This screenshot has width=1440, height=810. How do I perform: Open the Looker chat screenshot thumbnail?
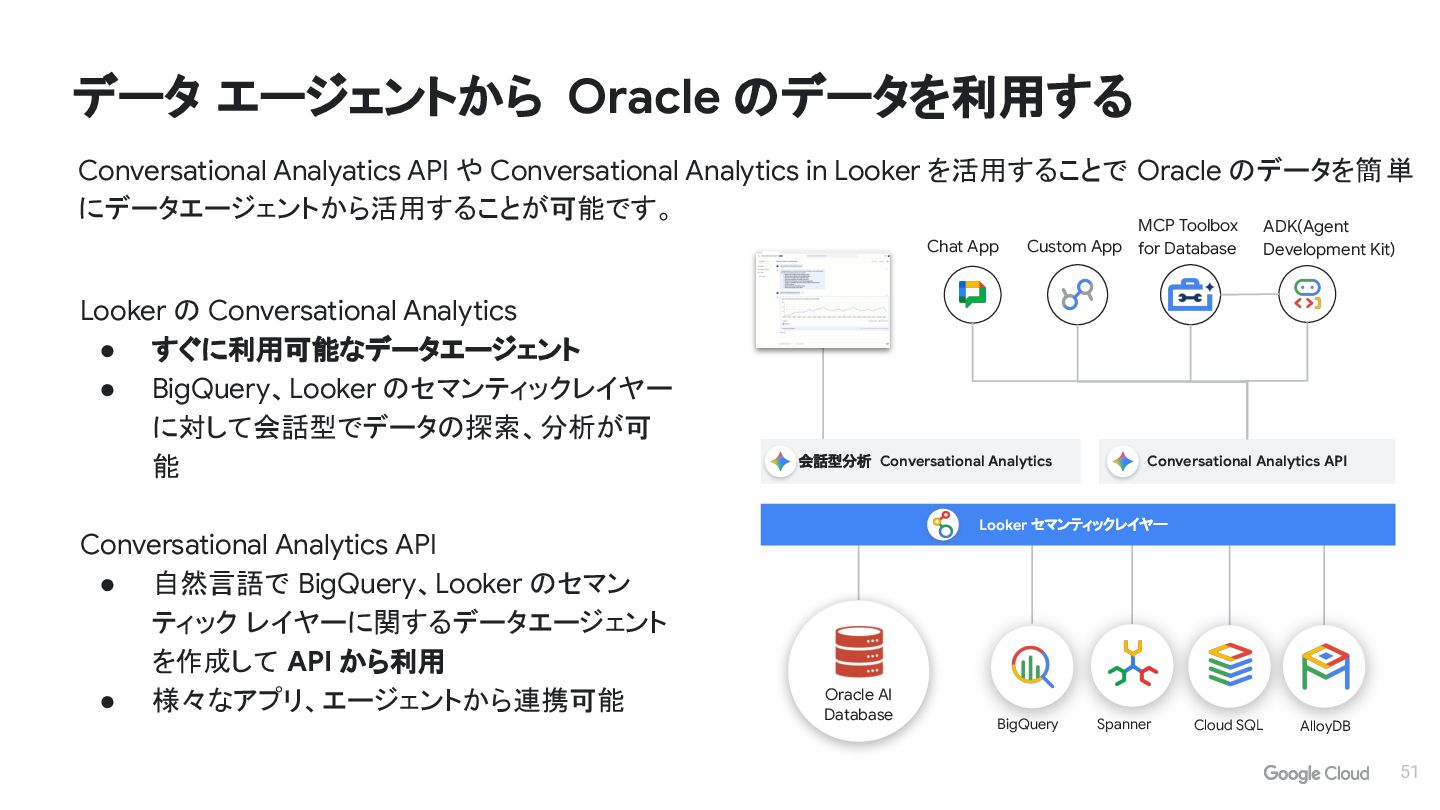coord(823,299)
